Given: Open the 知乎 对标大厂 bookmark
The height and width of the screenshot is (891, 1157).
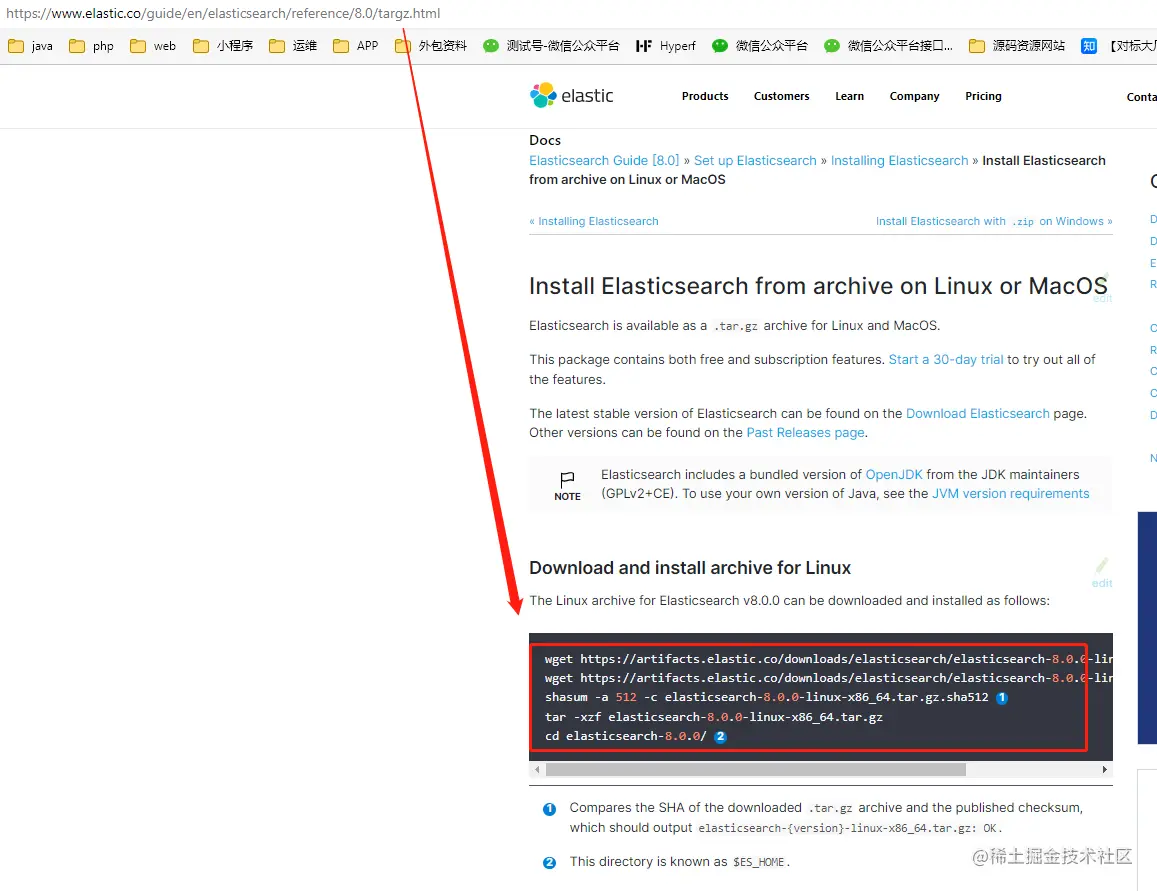Looking at the screenshot, I should tap(1119, 46).
